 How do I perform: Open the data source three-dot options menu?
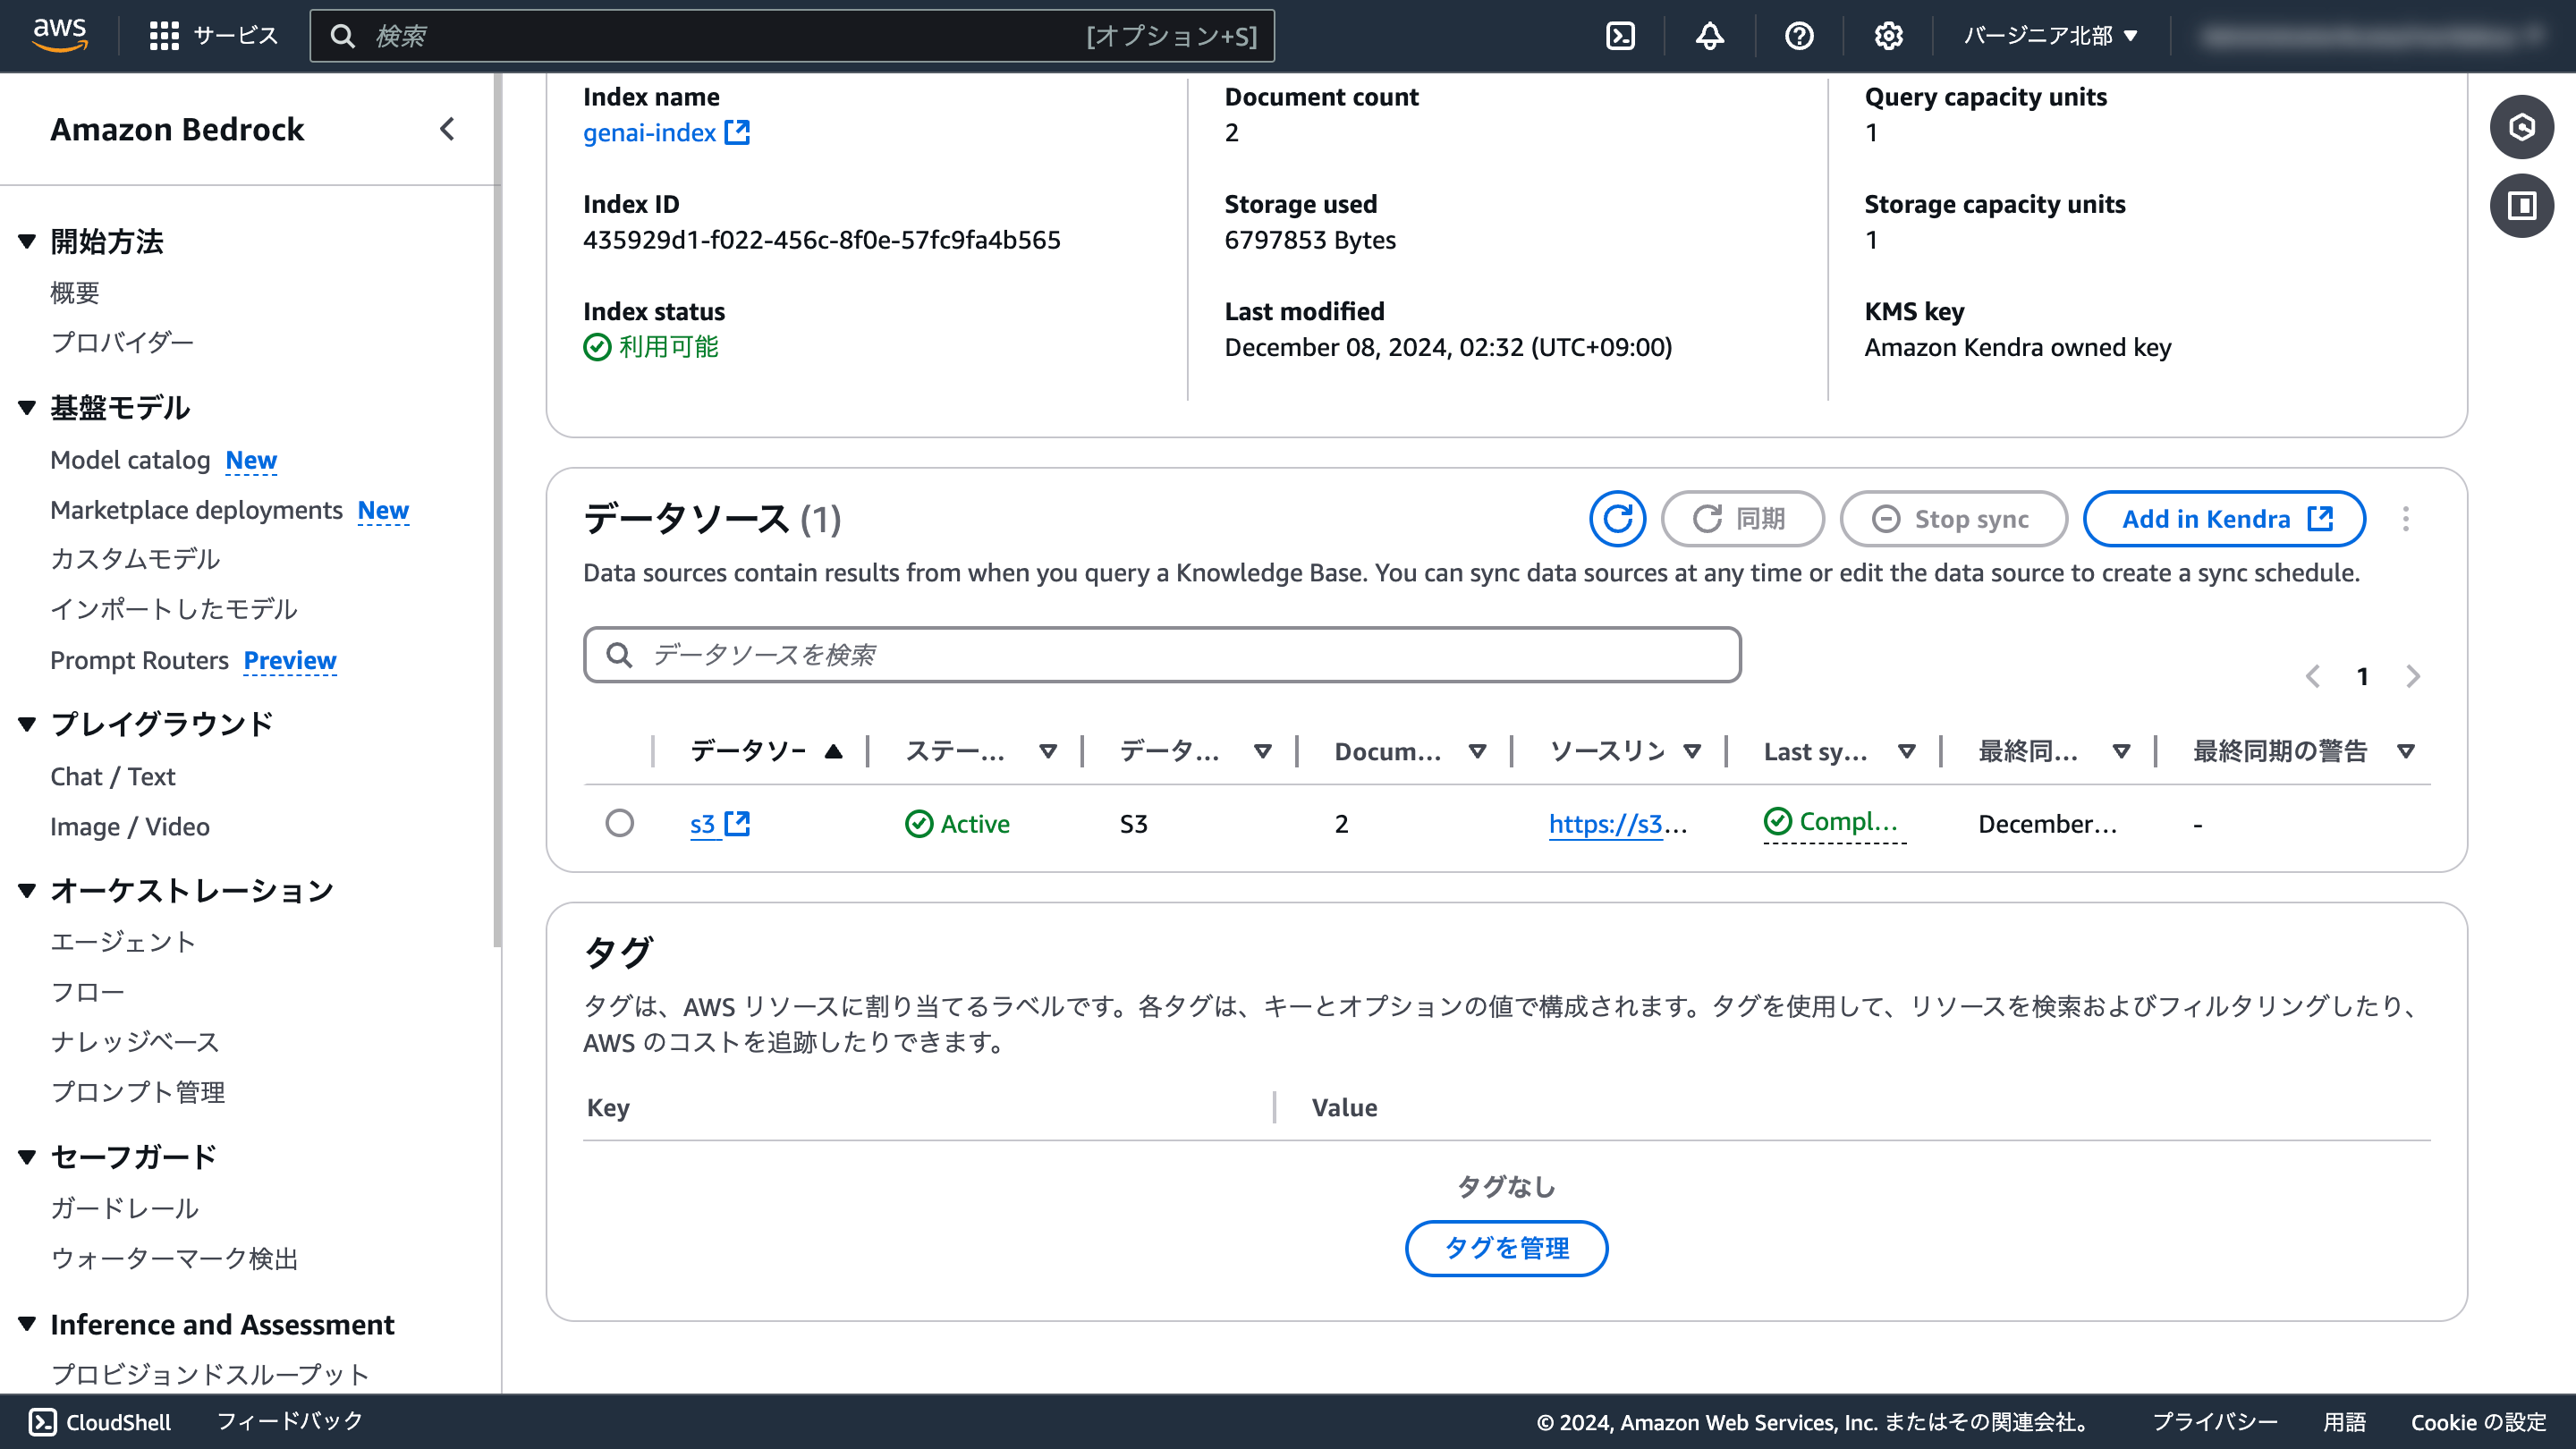[2405, 519]
